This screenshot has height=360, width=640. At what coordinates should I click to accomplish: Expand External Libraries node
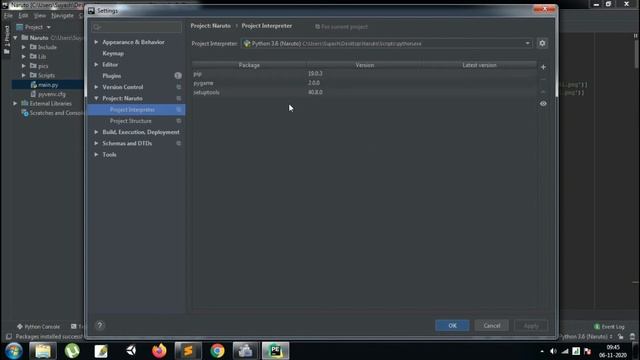(15, 104)
